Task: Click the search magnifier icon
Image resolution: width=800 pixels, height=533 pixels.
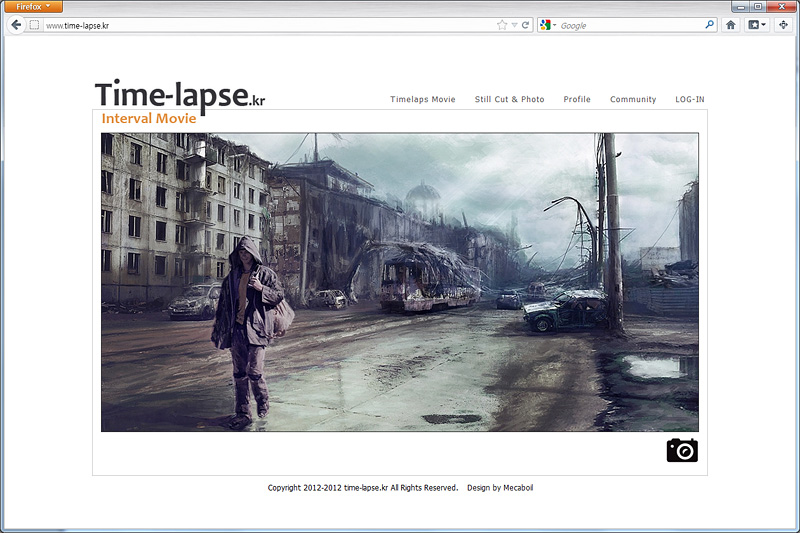Action: click(710, 24)
